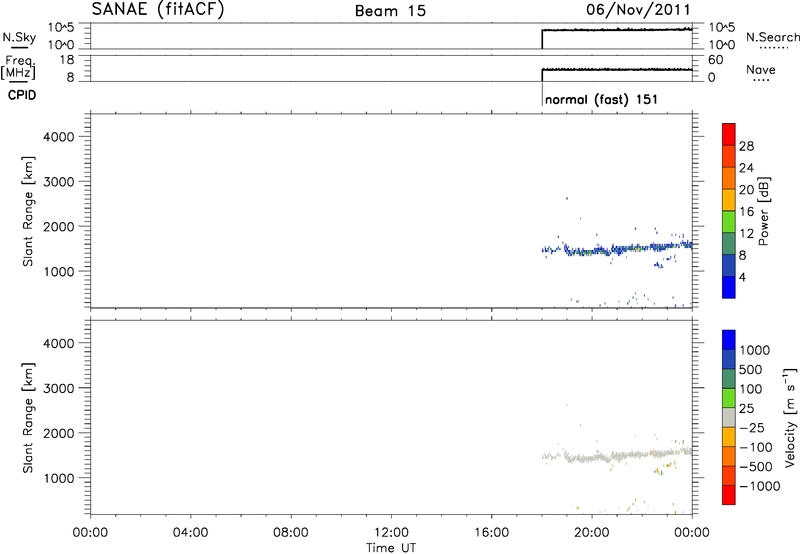Click the 500 label on Velocity colorbar
Viewport: 800px width, 554px height.
point(749,369)
